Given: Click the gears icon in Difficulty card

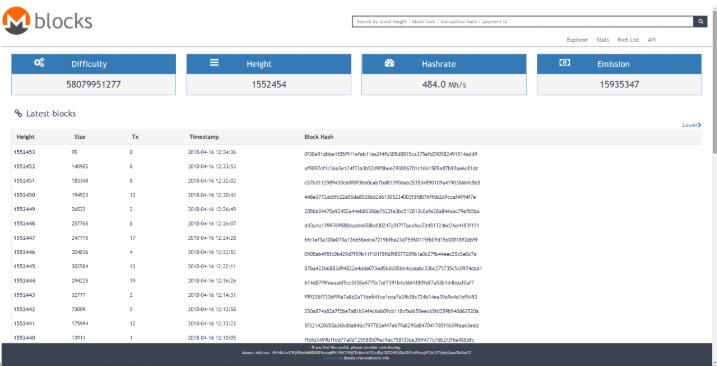Looking at the screenshot, I should (39, 63).
